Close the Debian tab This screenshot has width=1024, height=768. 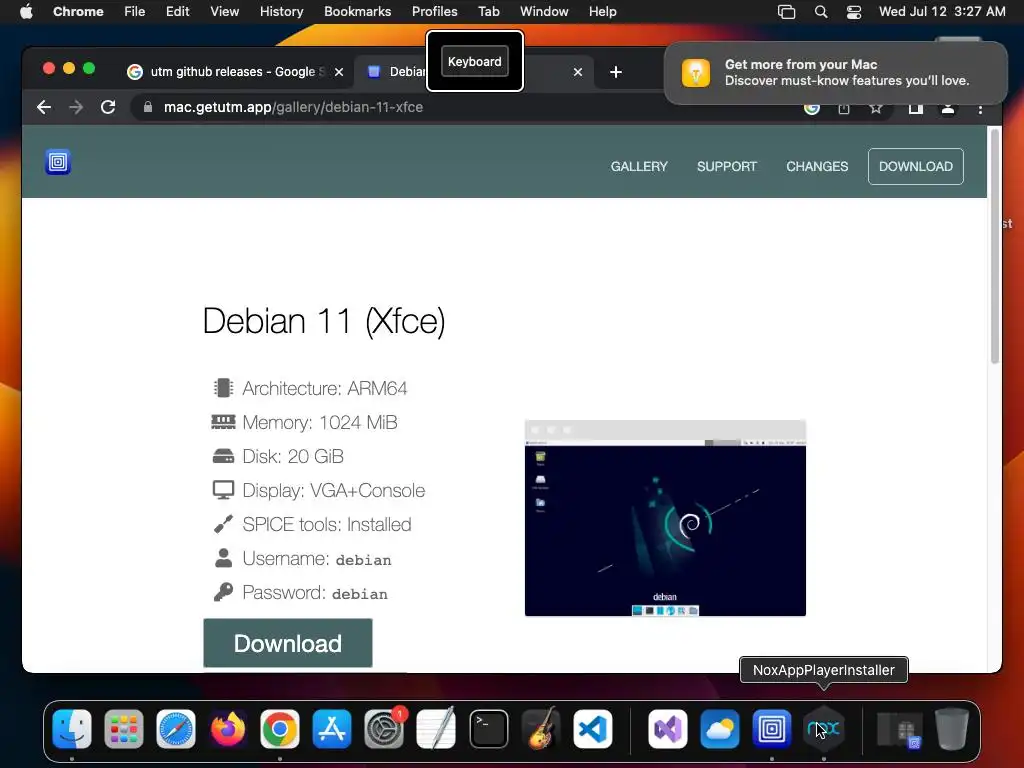click(577, 72)
